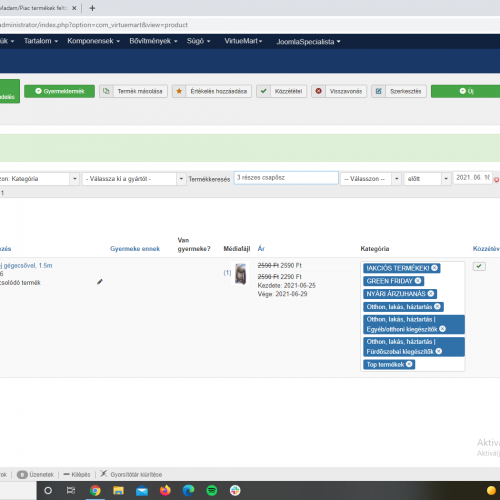Remove the GREEN FRIDAY category tag

[418, 281]
